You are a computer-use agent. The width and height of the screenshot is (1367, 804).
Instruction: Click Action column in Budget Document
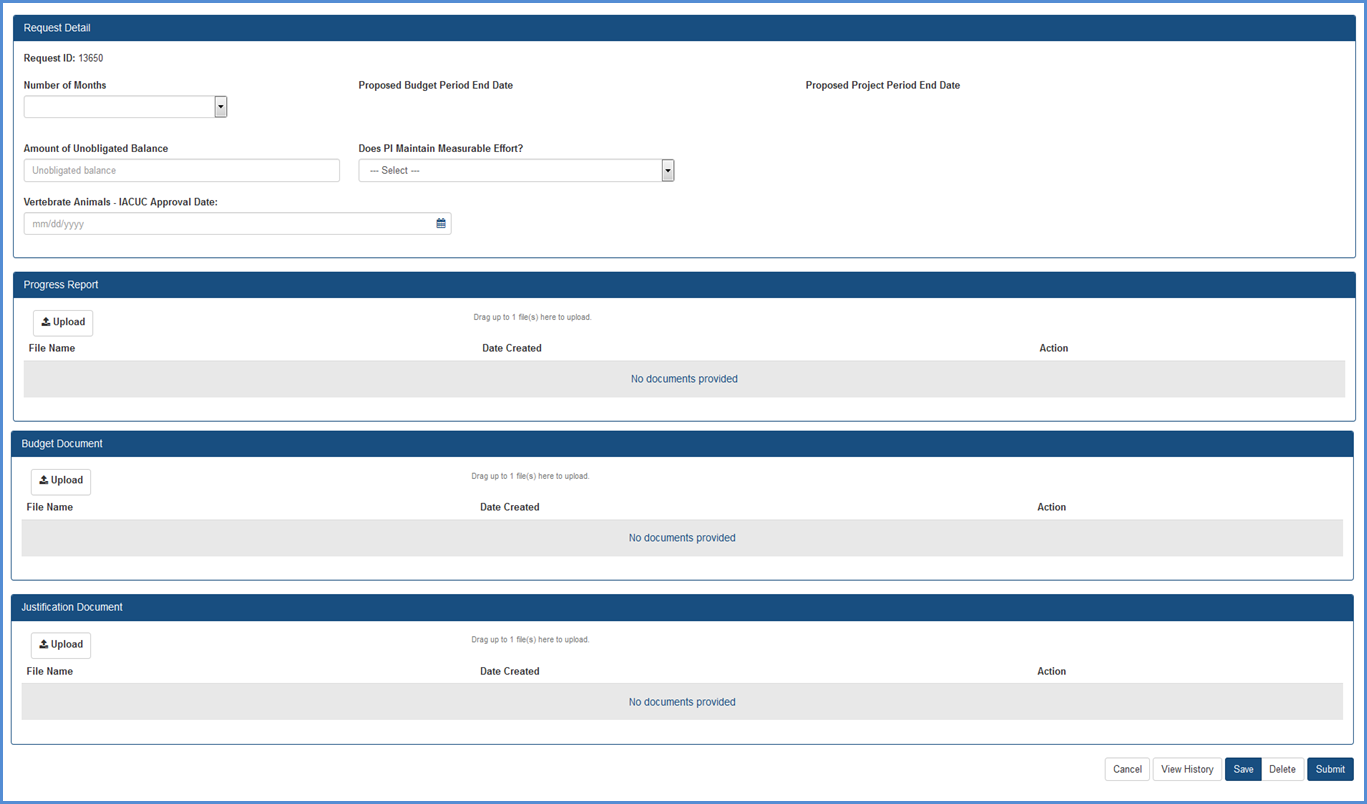[1052, 507]
